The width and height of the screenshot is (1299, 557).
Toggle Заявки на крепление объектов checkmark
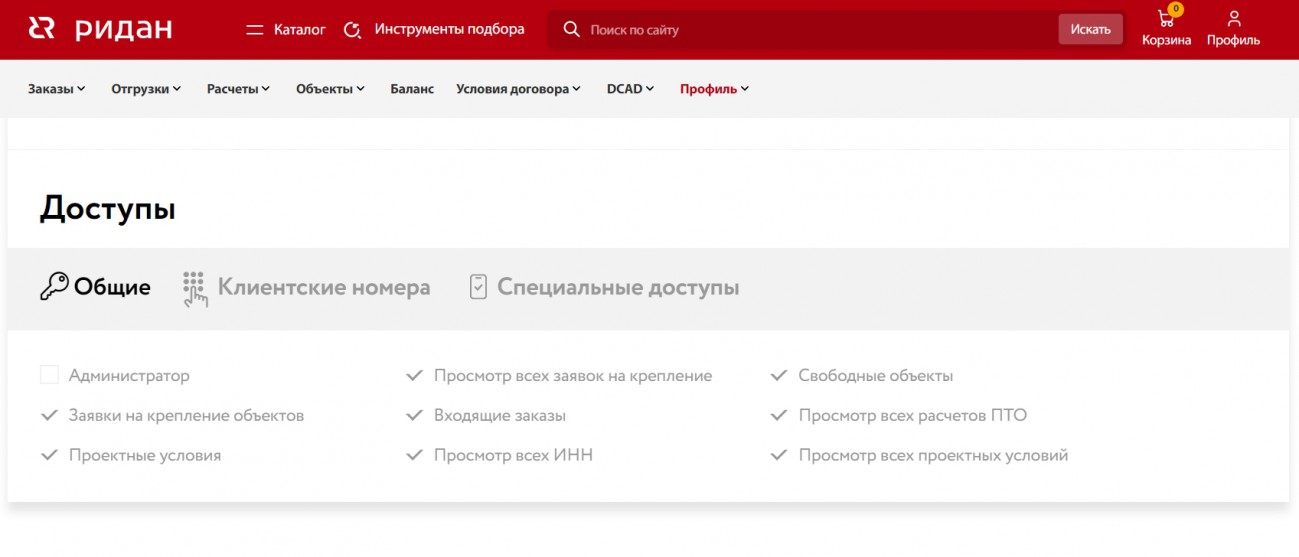coord(49,415)
